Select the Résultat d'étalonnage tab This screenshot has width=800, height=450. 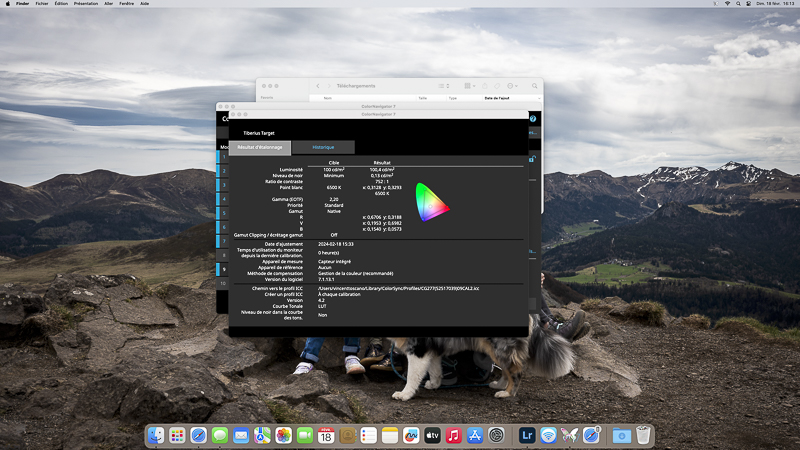pos(259,147)
